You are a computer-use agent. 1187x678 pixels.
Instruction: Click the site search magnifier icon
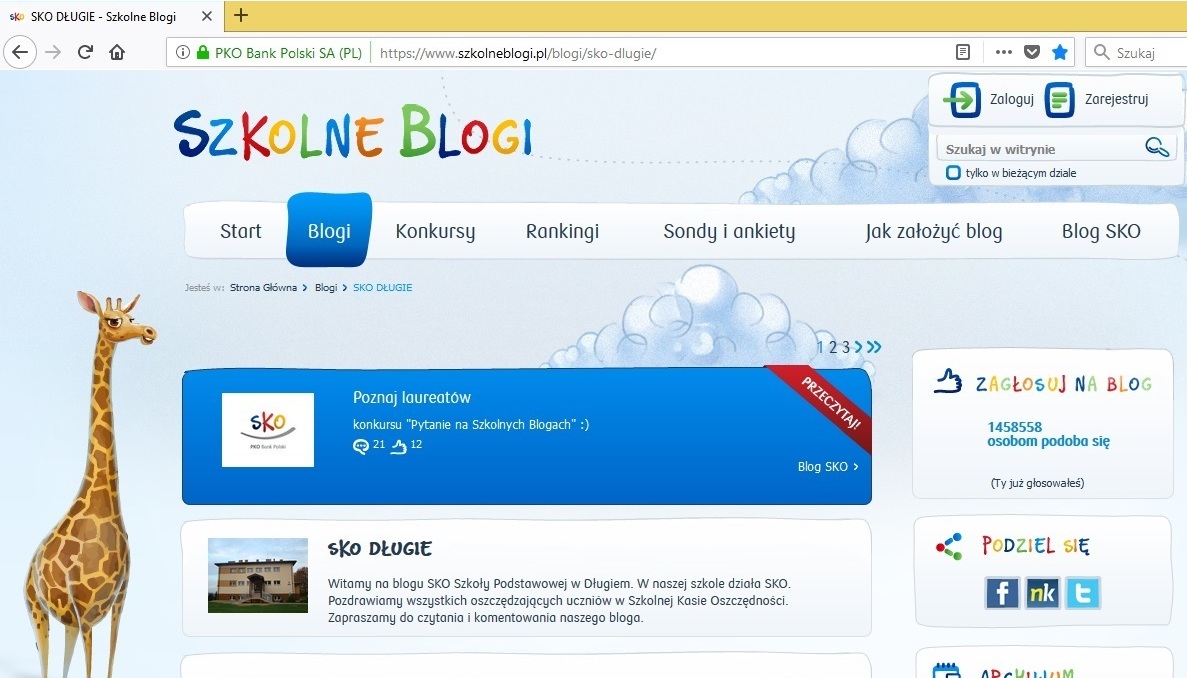1157,147
